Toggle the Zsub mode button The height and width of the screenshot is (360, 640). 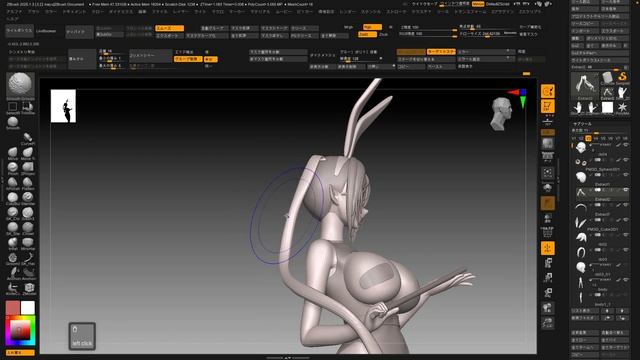click(x=383, y=34)
